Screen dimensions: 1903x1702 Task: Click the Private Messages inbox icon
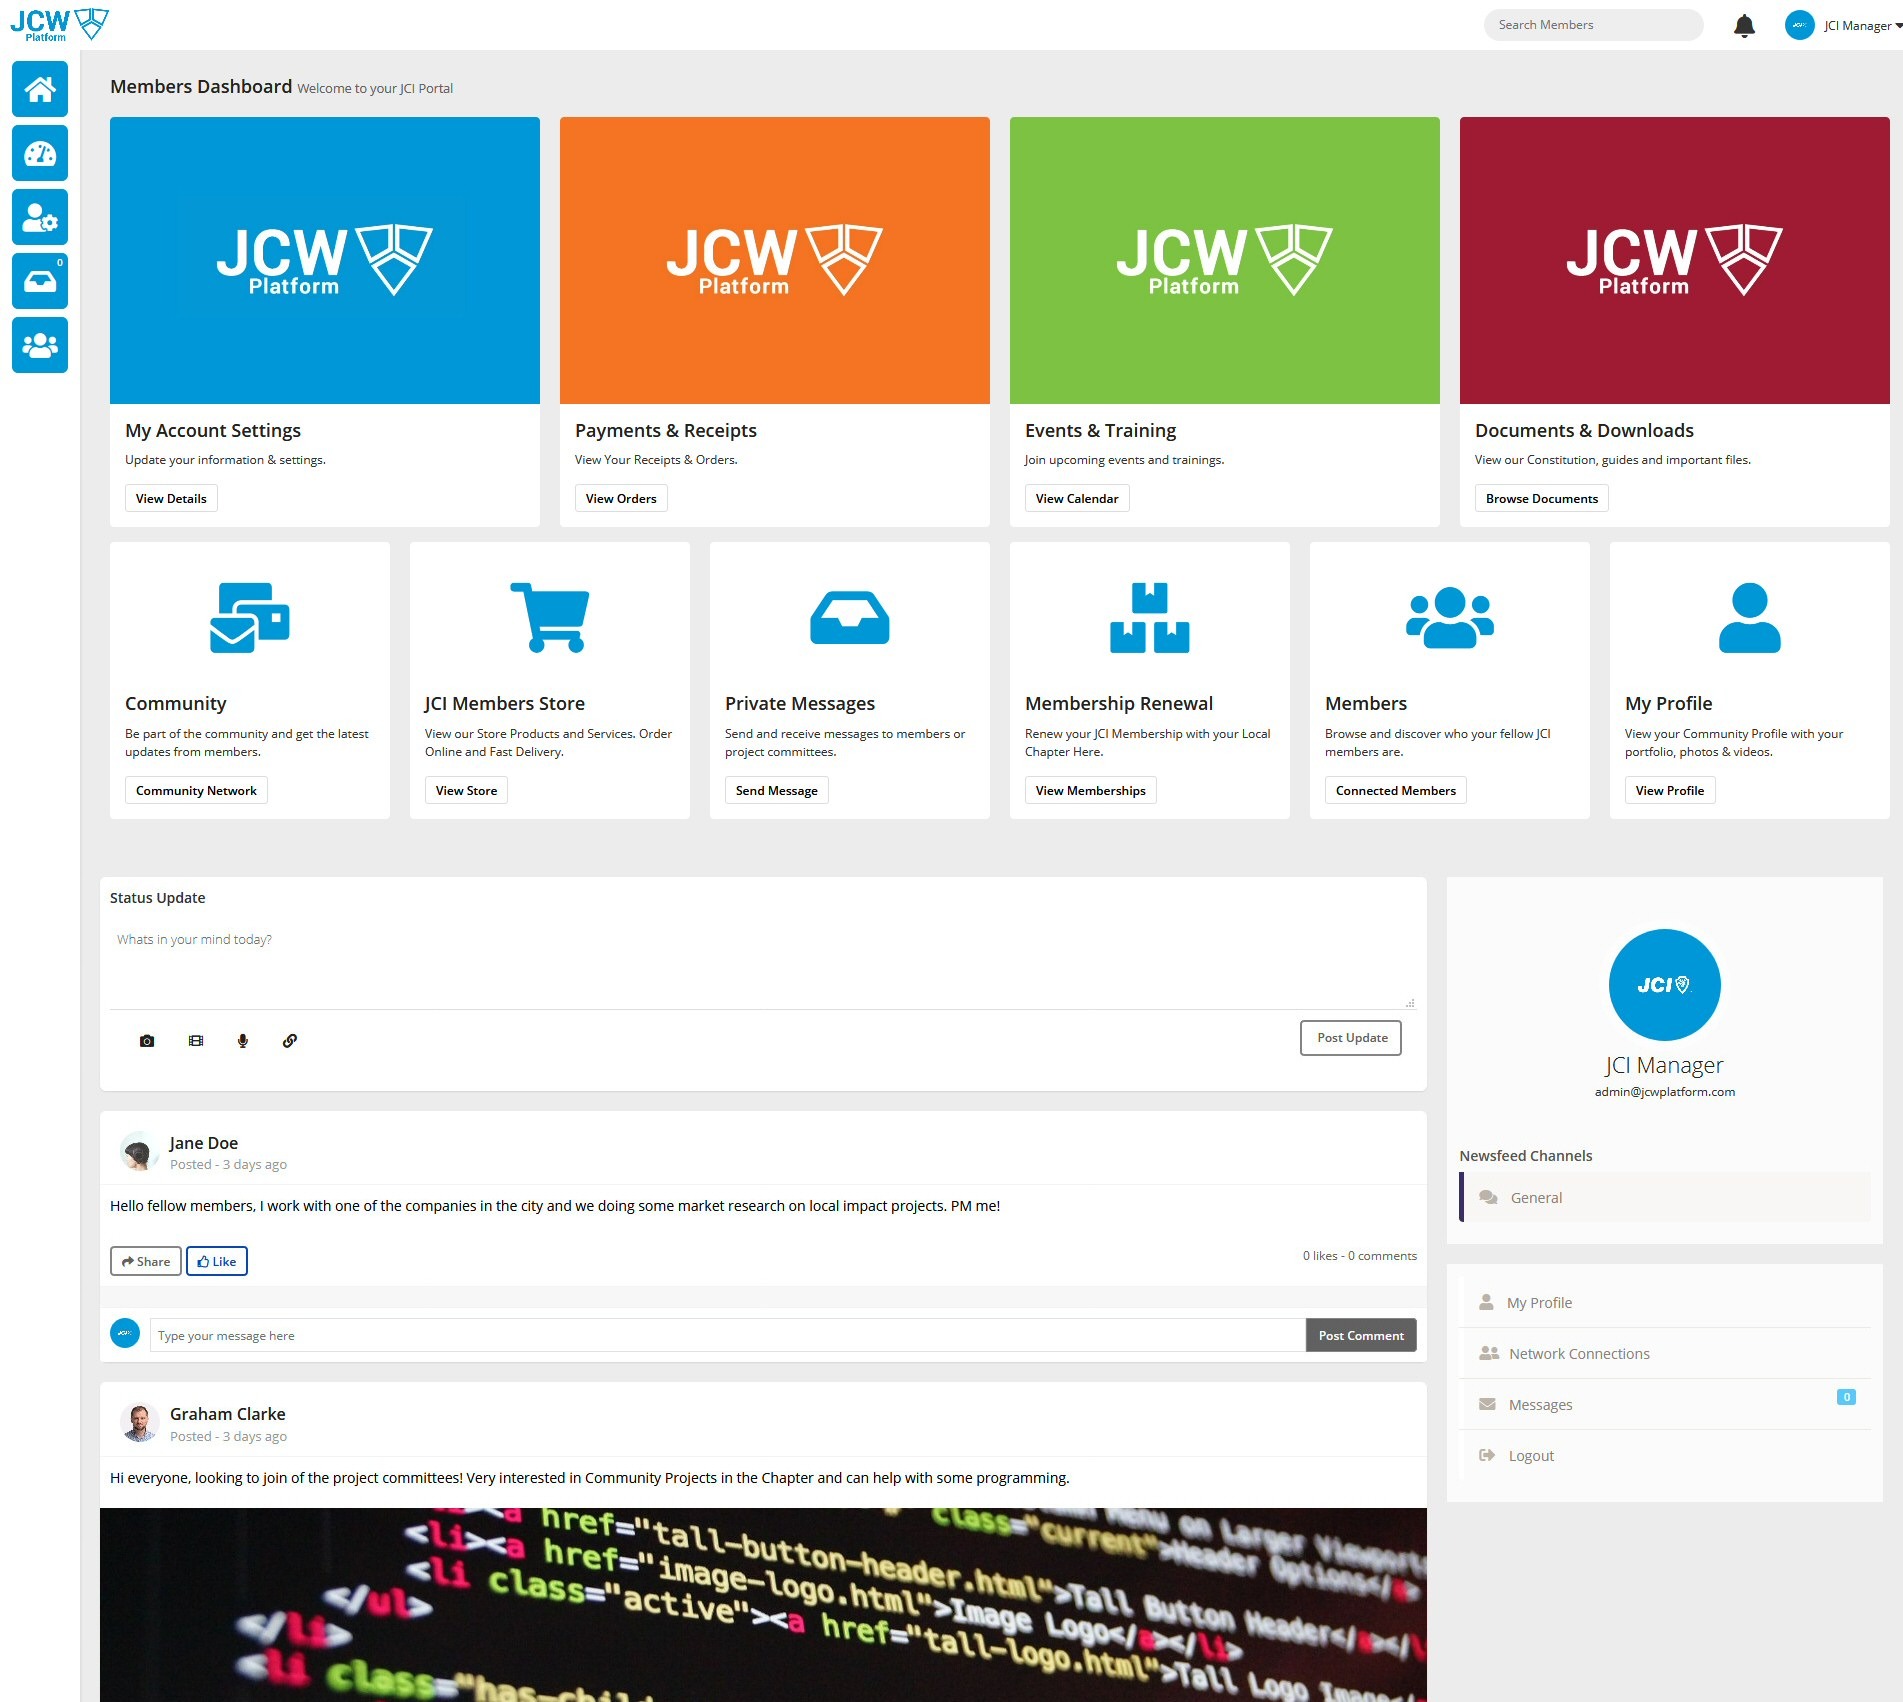850,617
